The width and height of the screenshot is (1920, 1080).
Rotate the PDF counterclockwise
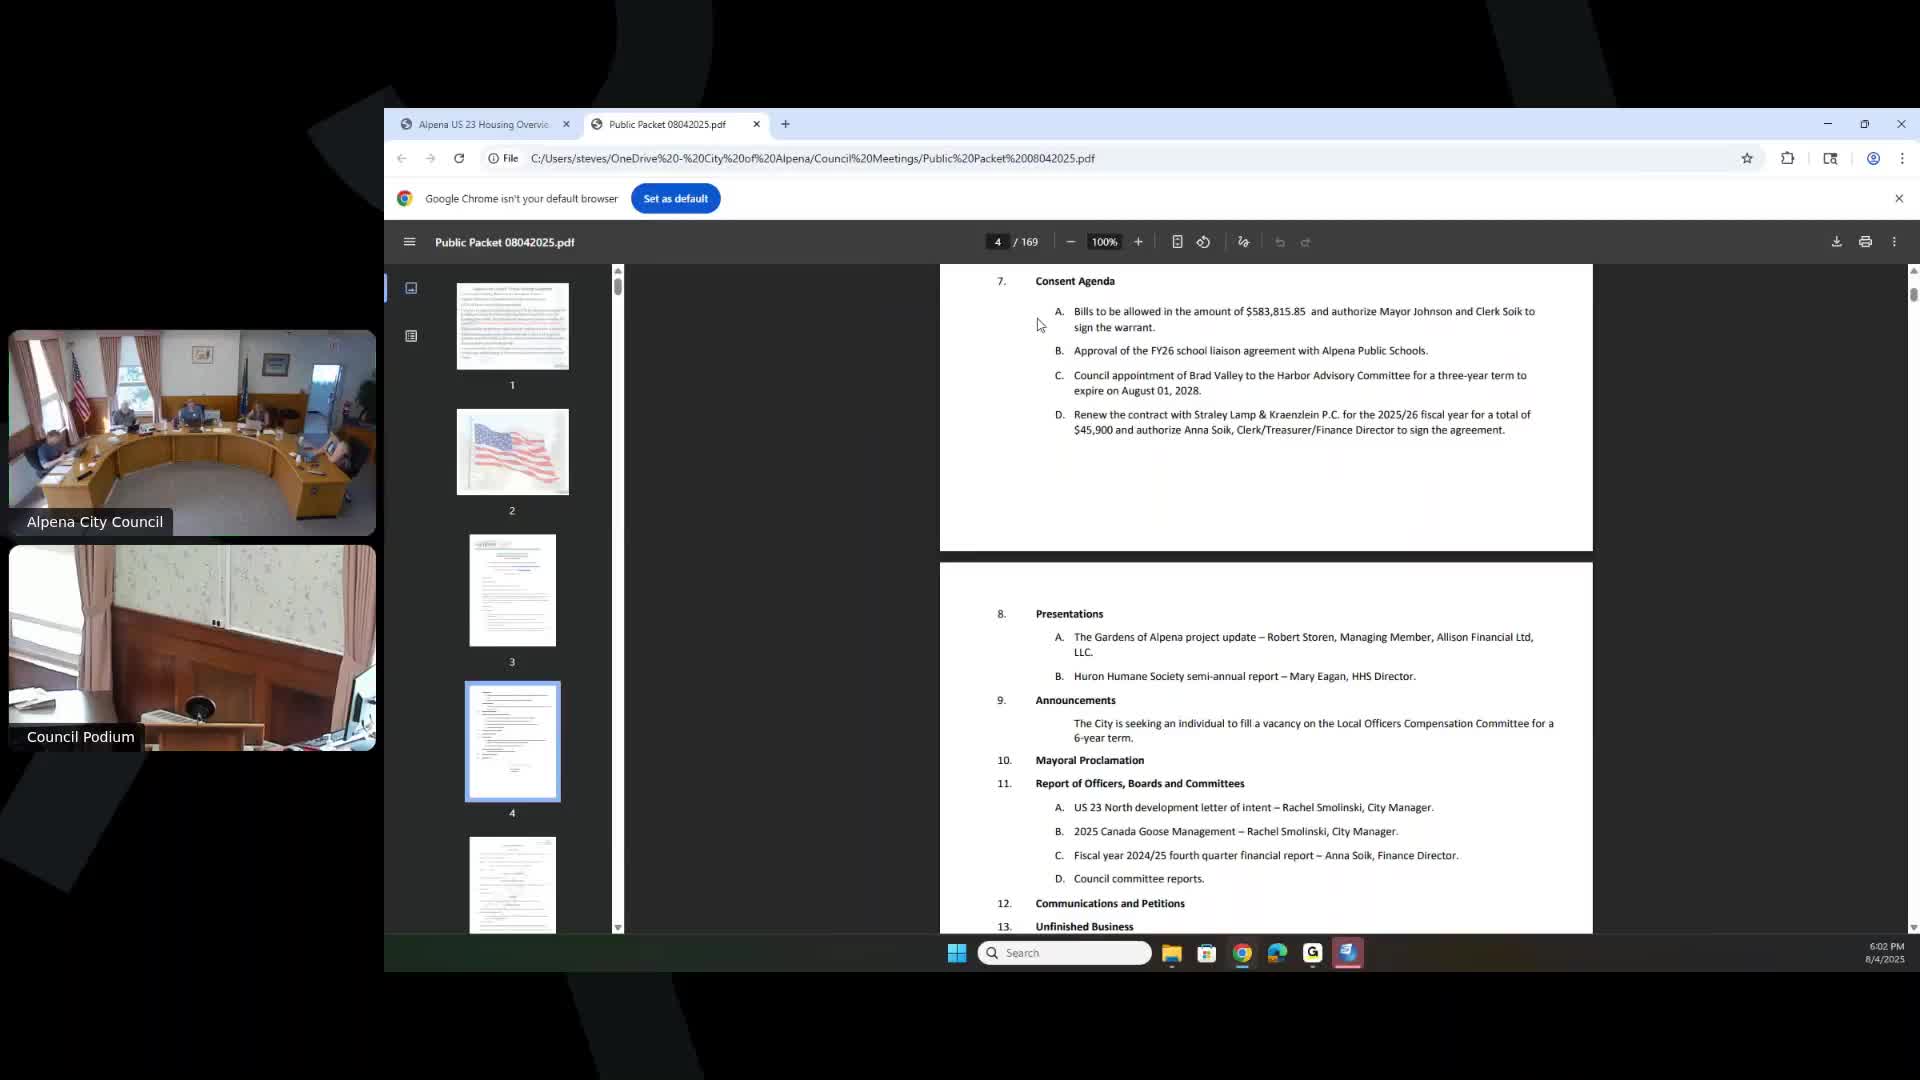point(1203,242)
